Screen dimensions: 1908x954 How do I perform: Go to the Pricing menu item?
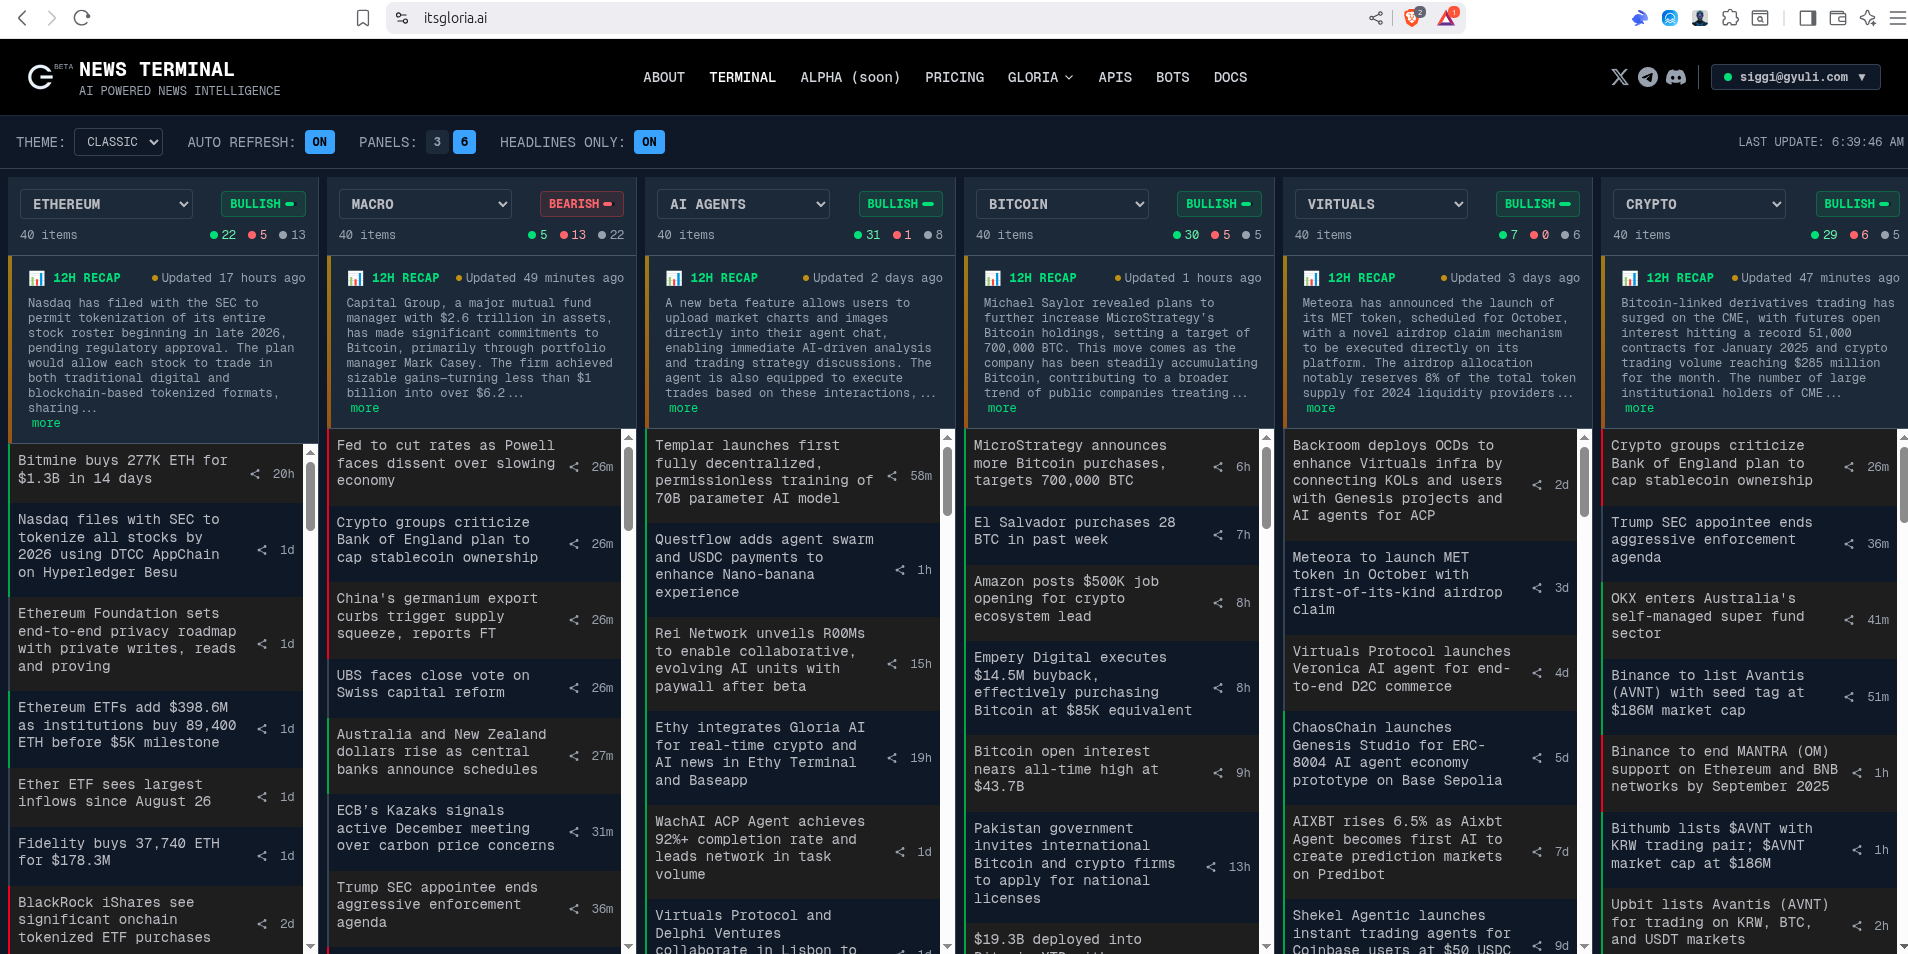tap(954, 77)
